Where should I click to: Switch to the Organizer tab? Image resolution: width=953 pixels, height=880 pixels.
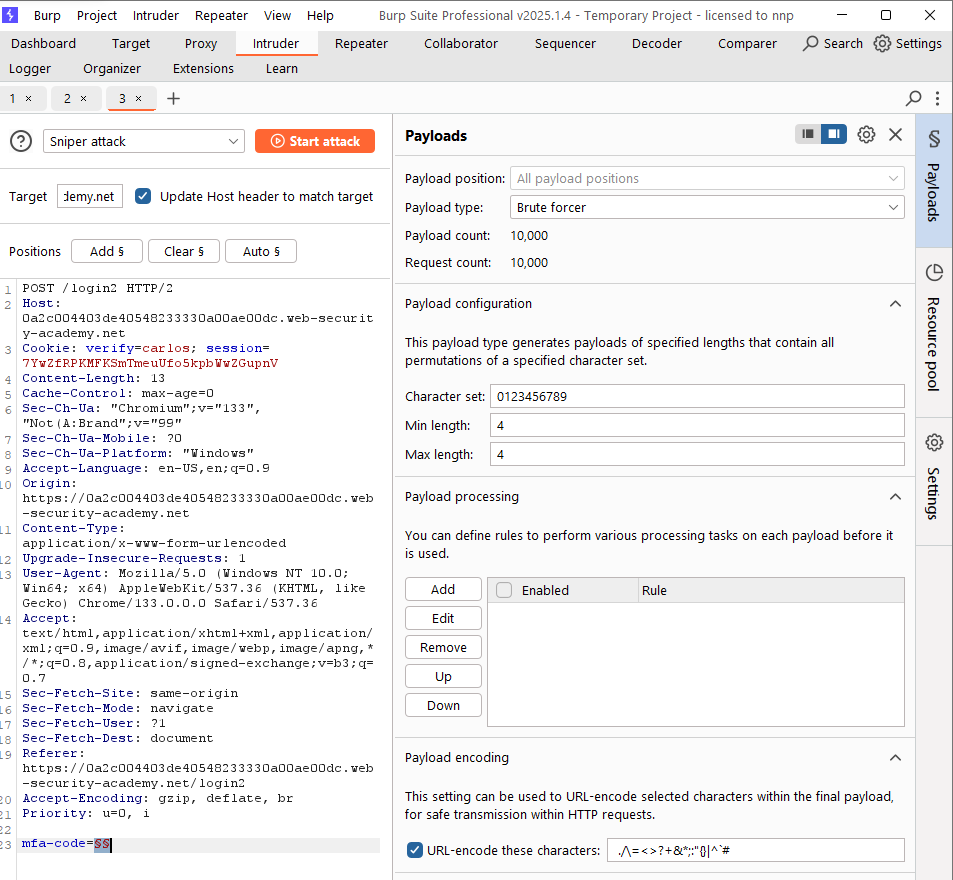click(112, 69)
